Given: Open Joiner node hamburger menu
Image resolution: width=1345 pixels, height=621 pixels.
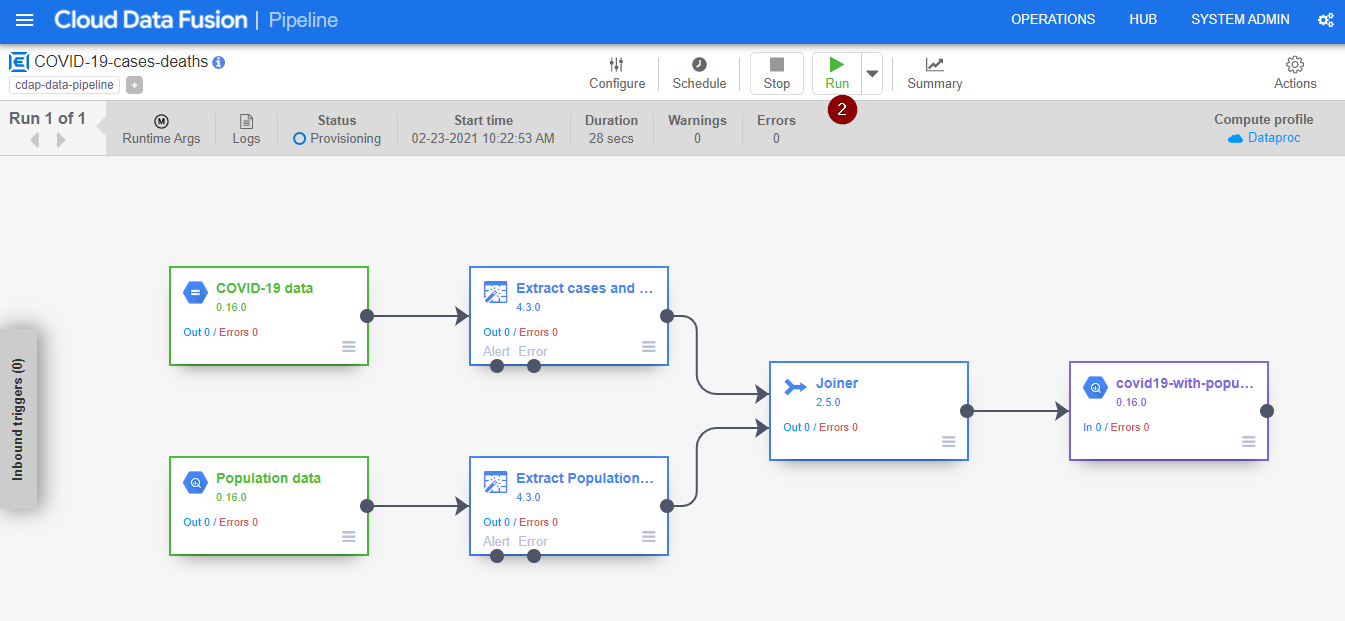Looking at the screenshot, I should tap(949, 441).
